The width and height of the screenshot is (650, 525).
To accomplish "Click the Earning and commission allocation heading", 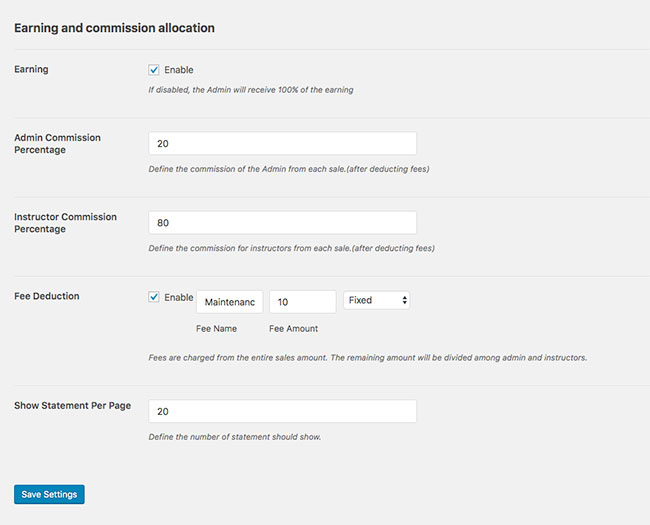I will pos(114,28).
